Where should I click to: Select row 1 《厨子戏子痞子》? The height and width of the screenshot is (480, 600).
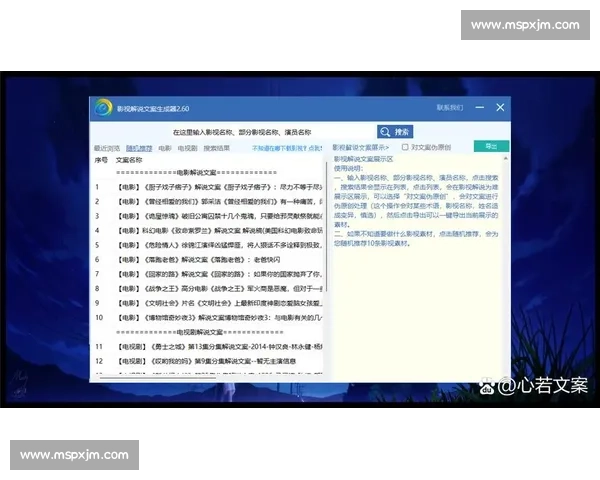[x=208, y=187]
